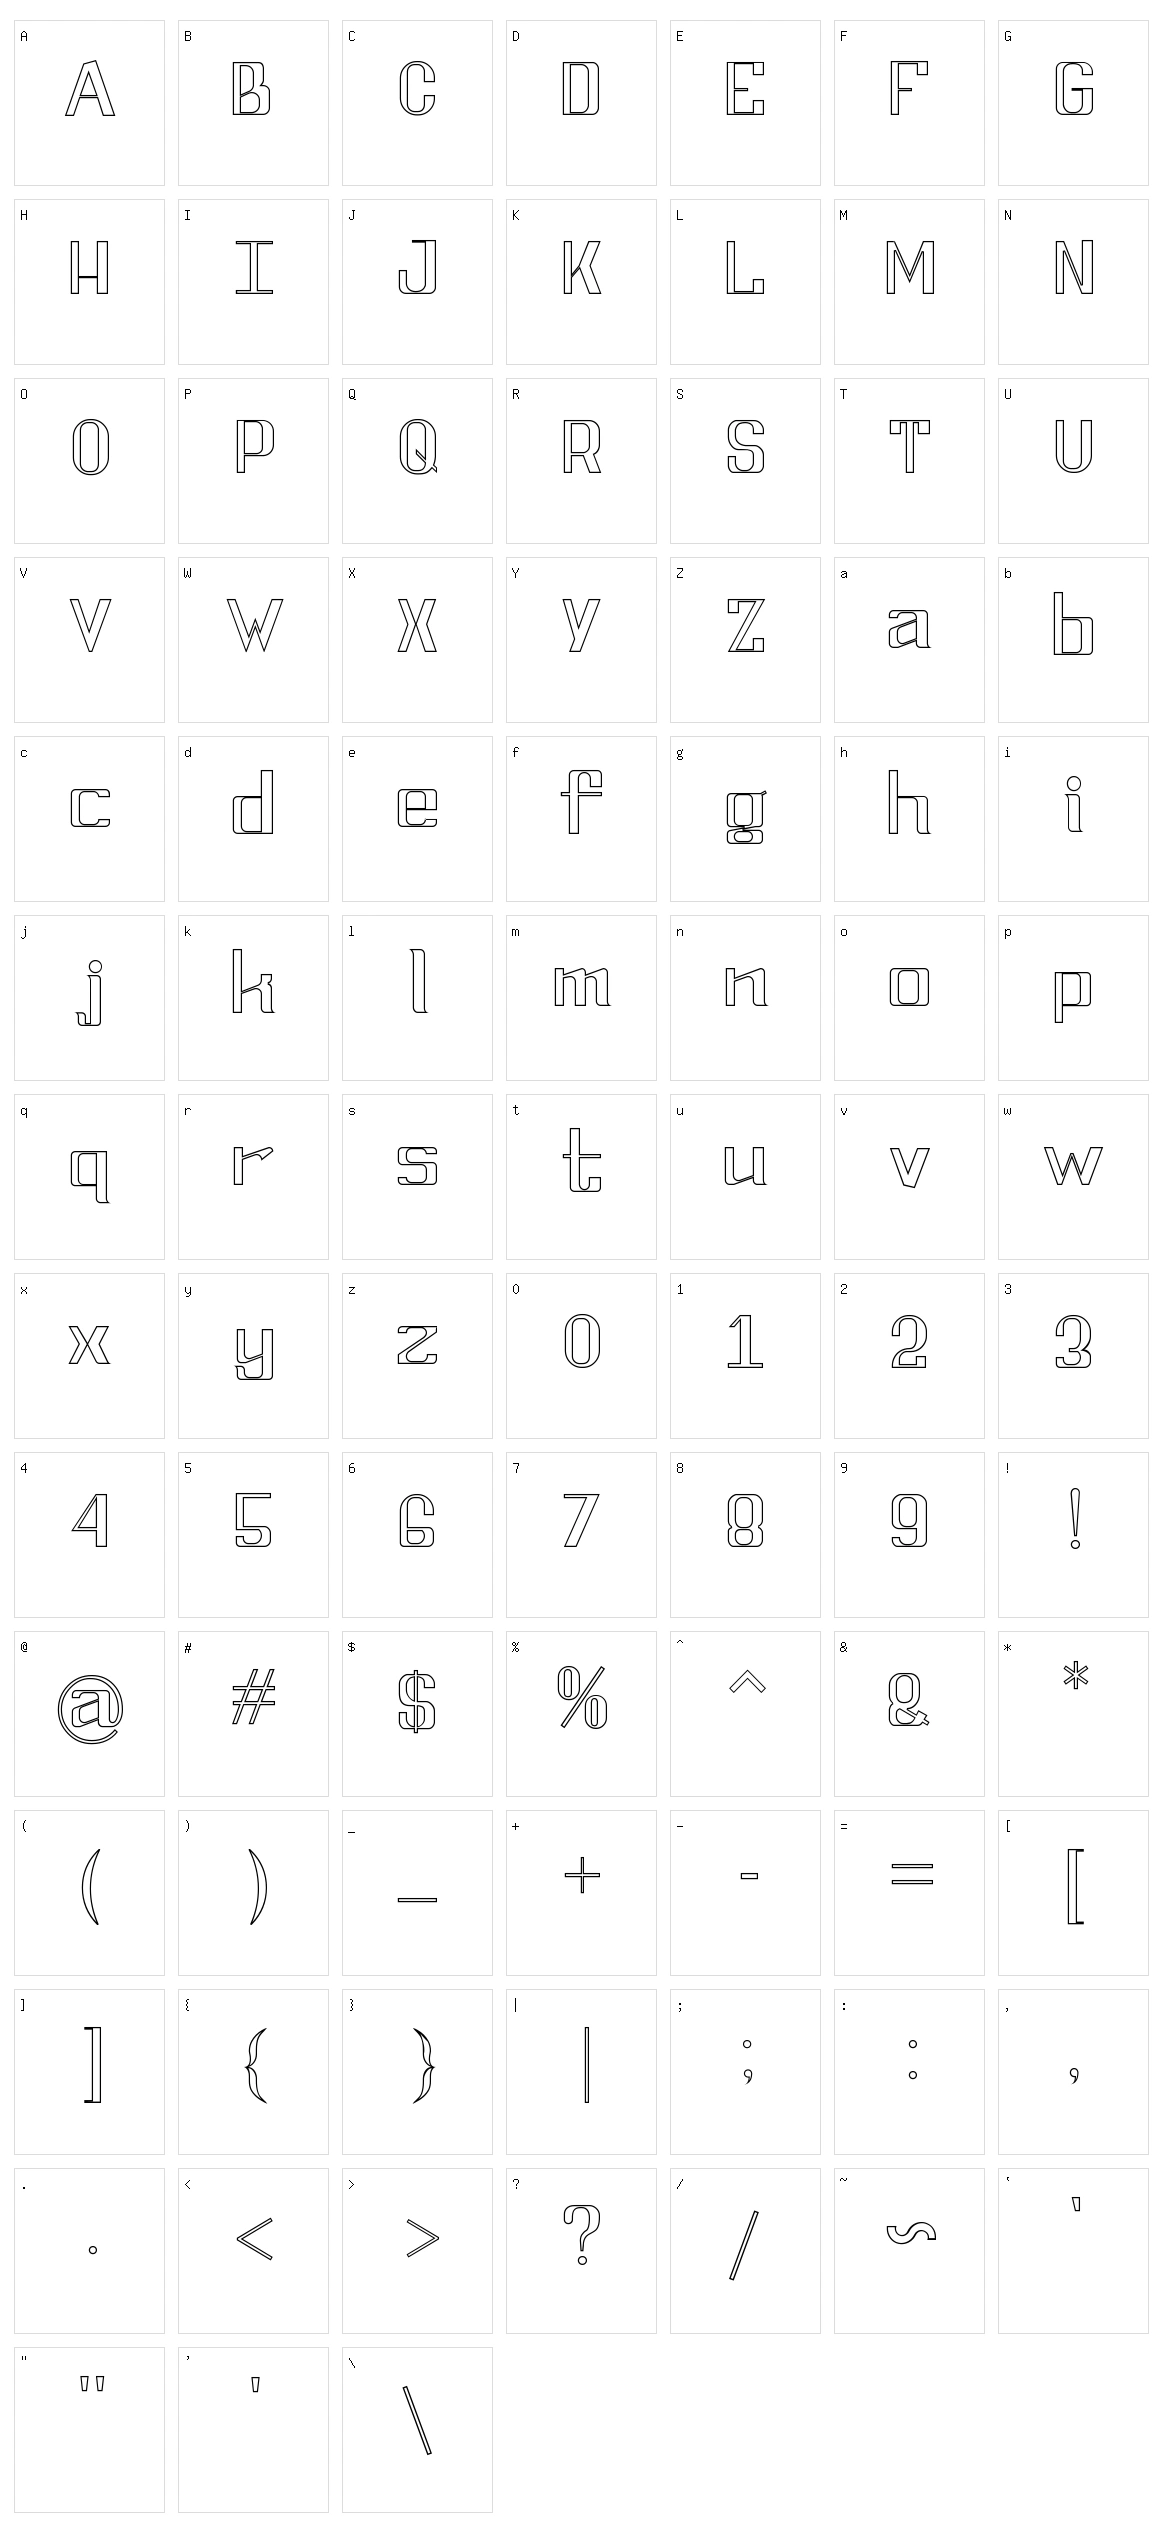Viewport: 1162px width, 2540px height.
Task: Click the uppercase Q glyph preview
Action: [x=417, y=446]
